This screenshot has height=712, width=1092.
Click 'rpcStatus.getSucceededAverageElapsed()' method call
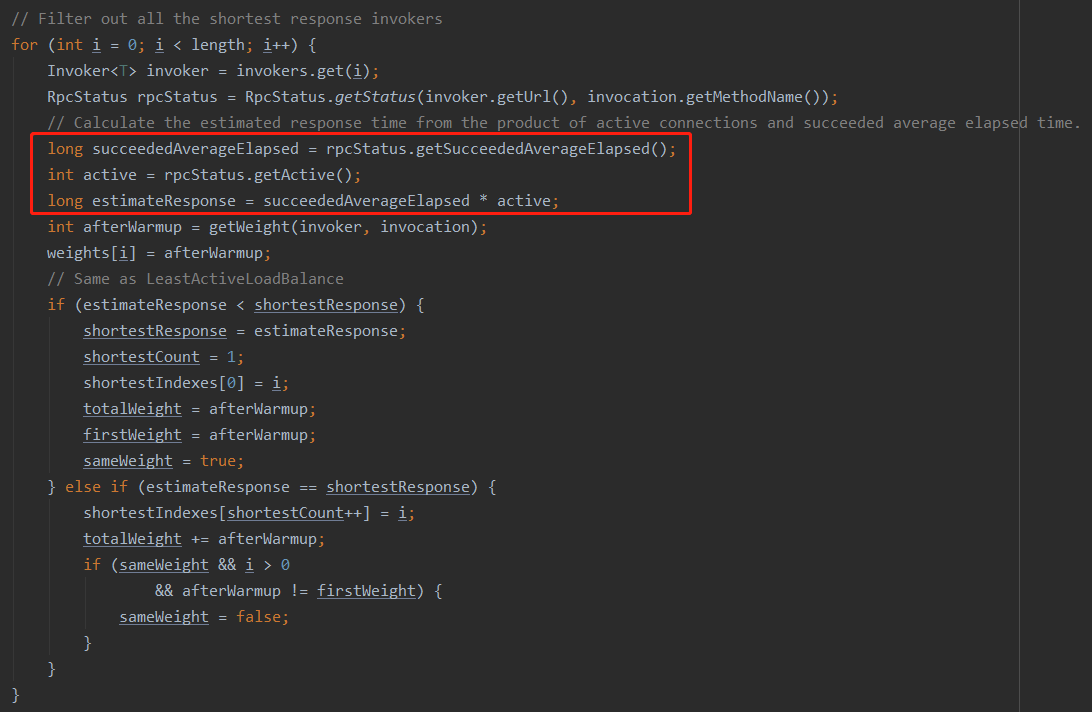coord(497,149)
